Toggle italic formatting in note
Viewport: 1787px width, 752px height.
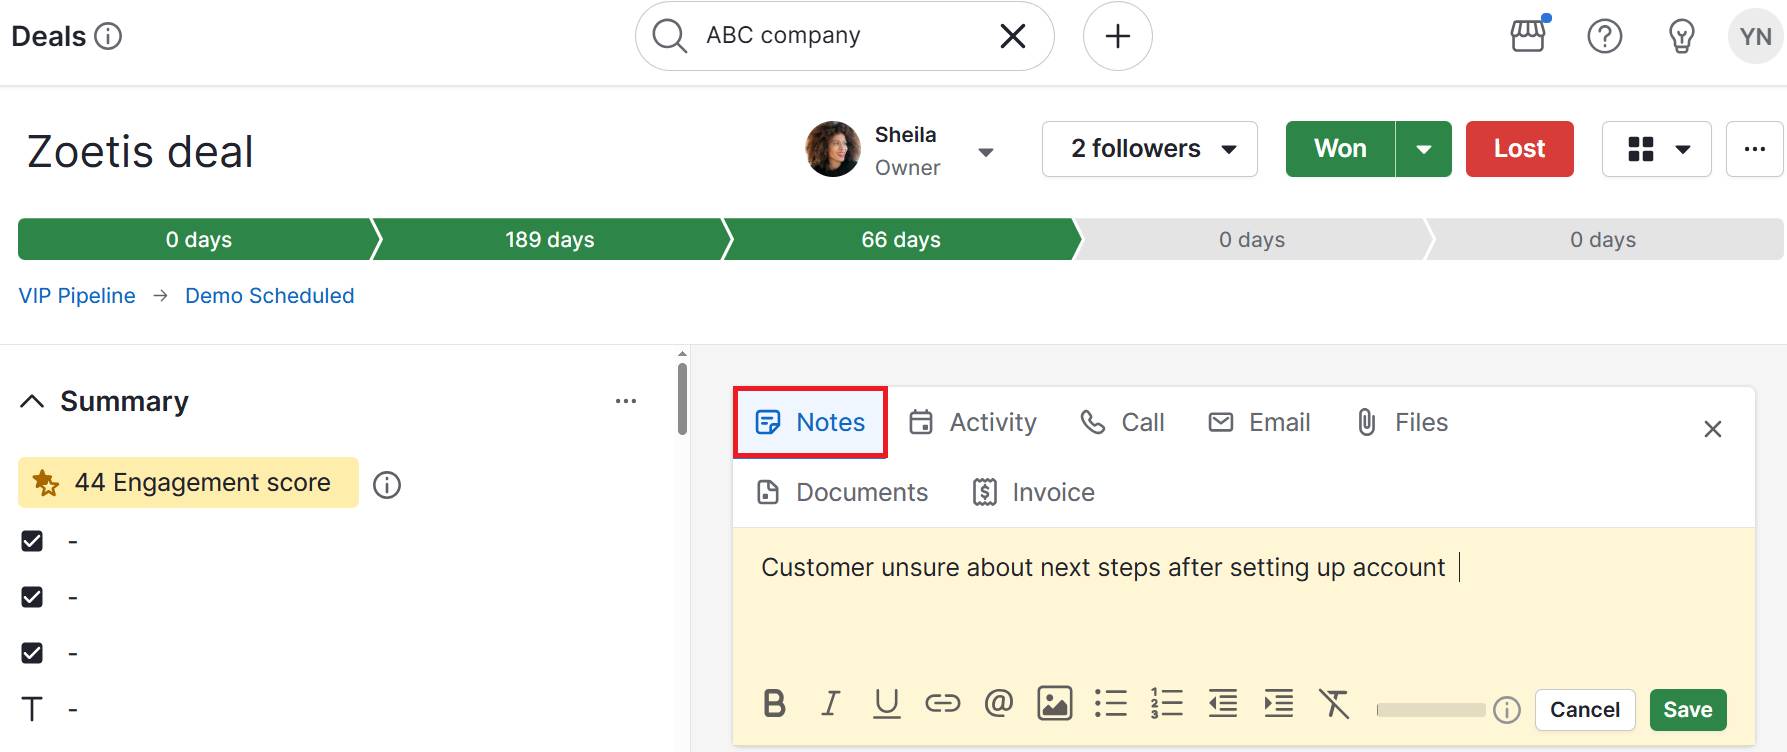[830, 704]
